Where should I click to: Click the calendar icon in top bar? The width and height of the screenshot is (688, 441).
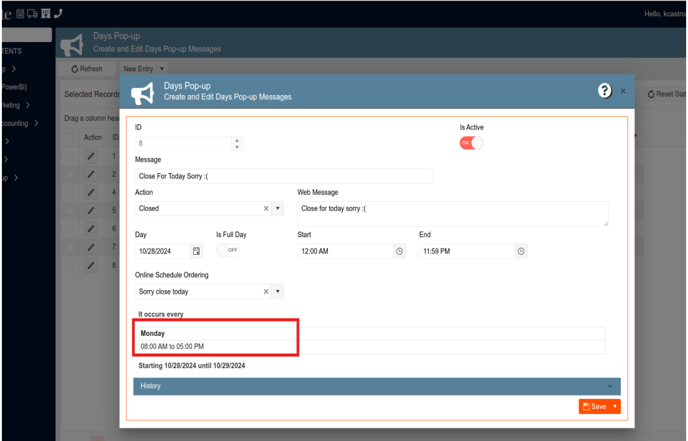[x=20, y=14]
